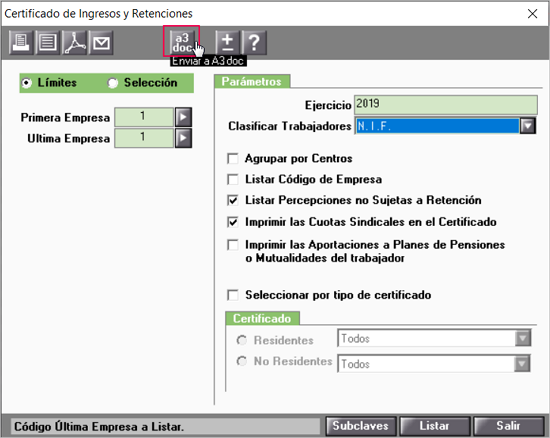The height and width of the screenshot is (438, 550).
Task: Enable Agrupar por Centros checkbox
Action: click(x=233, y=159)
